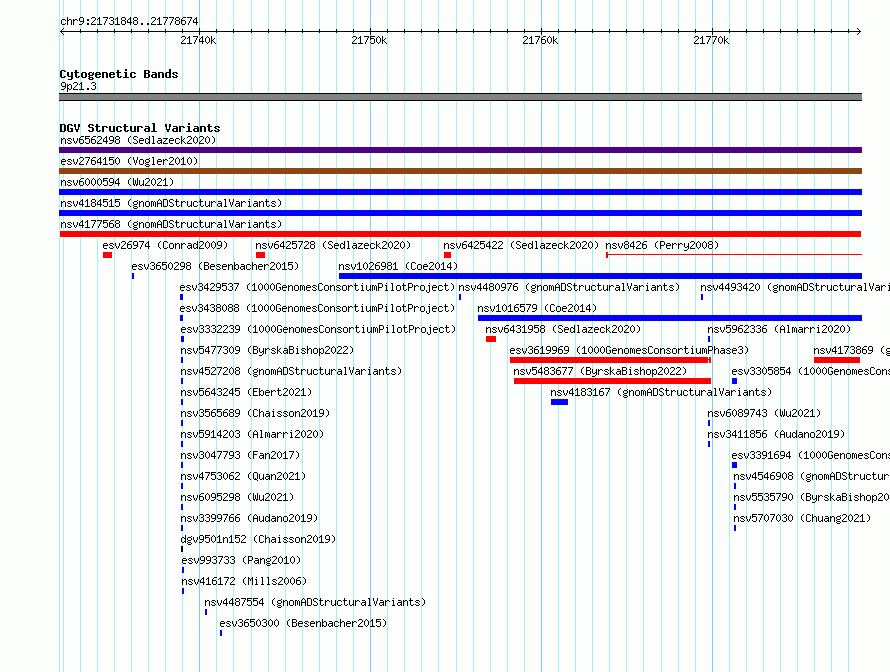This screenshot has width=890, height=672.
Task: Click nsv4527208 gnomAD variant label
Action: click(x=291, y=371)
